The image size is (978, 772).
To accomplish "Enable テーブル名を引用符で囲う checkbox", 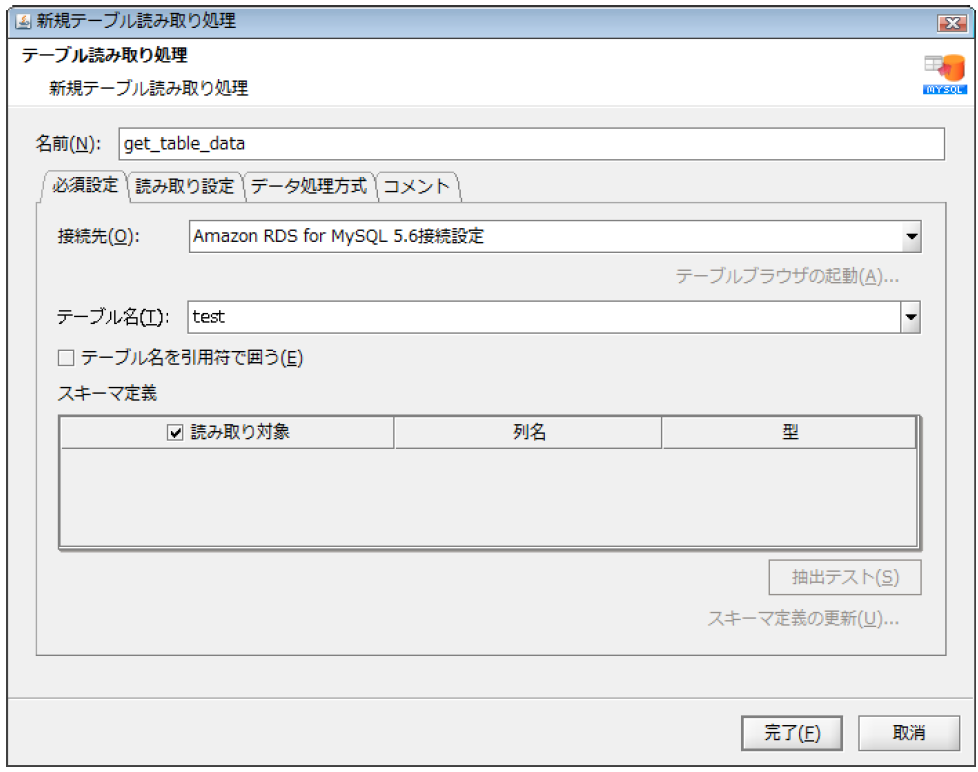I will pyautogui.click(x=63, y=356).
